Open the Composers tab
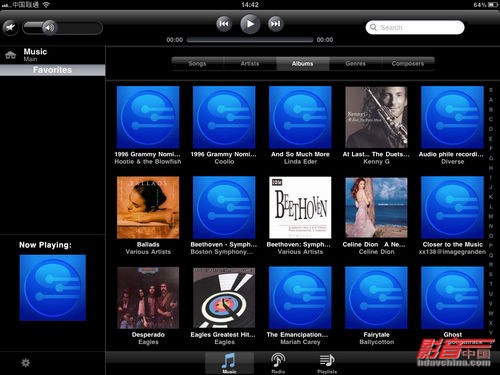The width and height of the screenshot is (500, 375). pos(408,64)
